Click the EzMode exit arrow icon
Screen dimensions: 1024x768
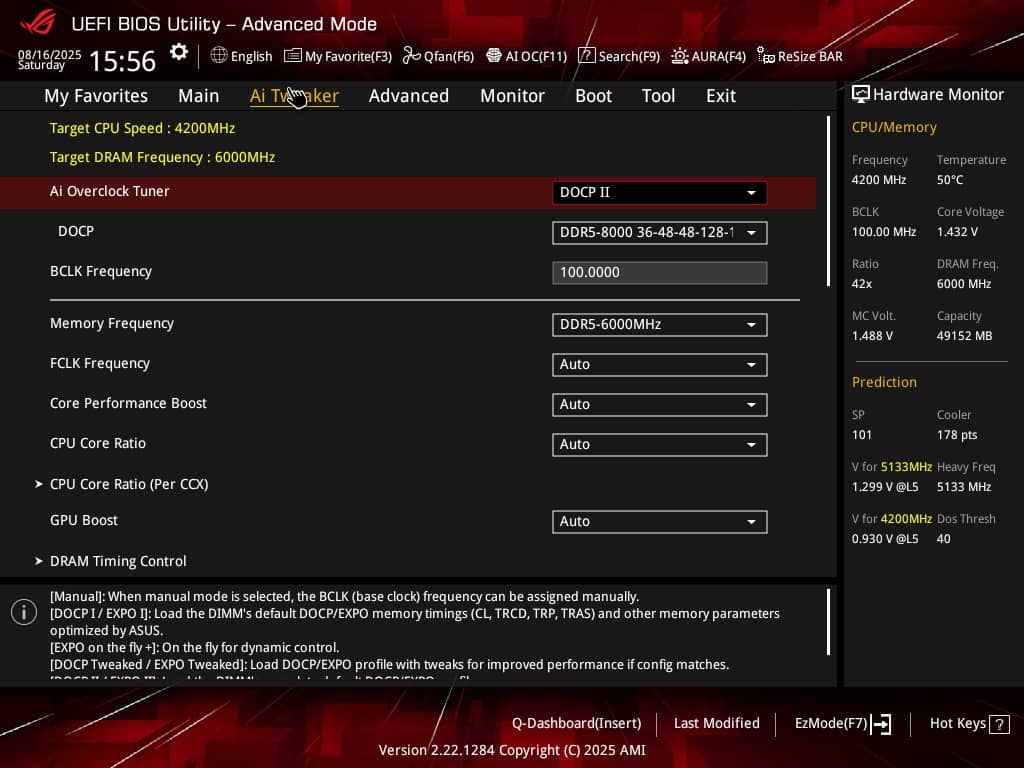881,724
